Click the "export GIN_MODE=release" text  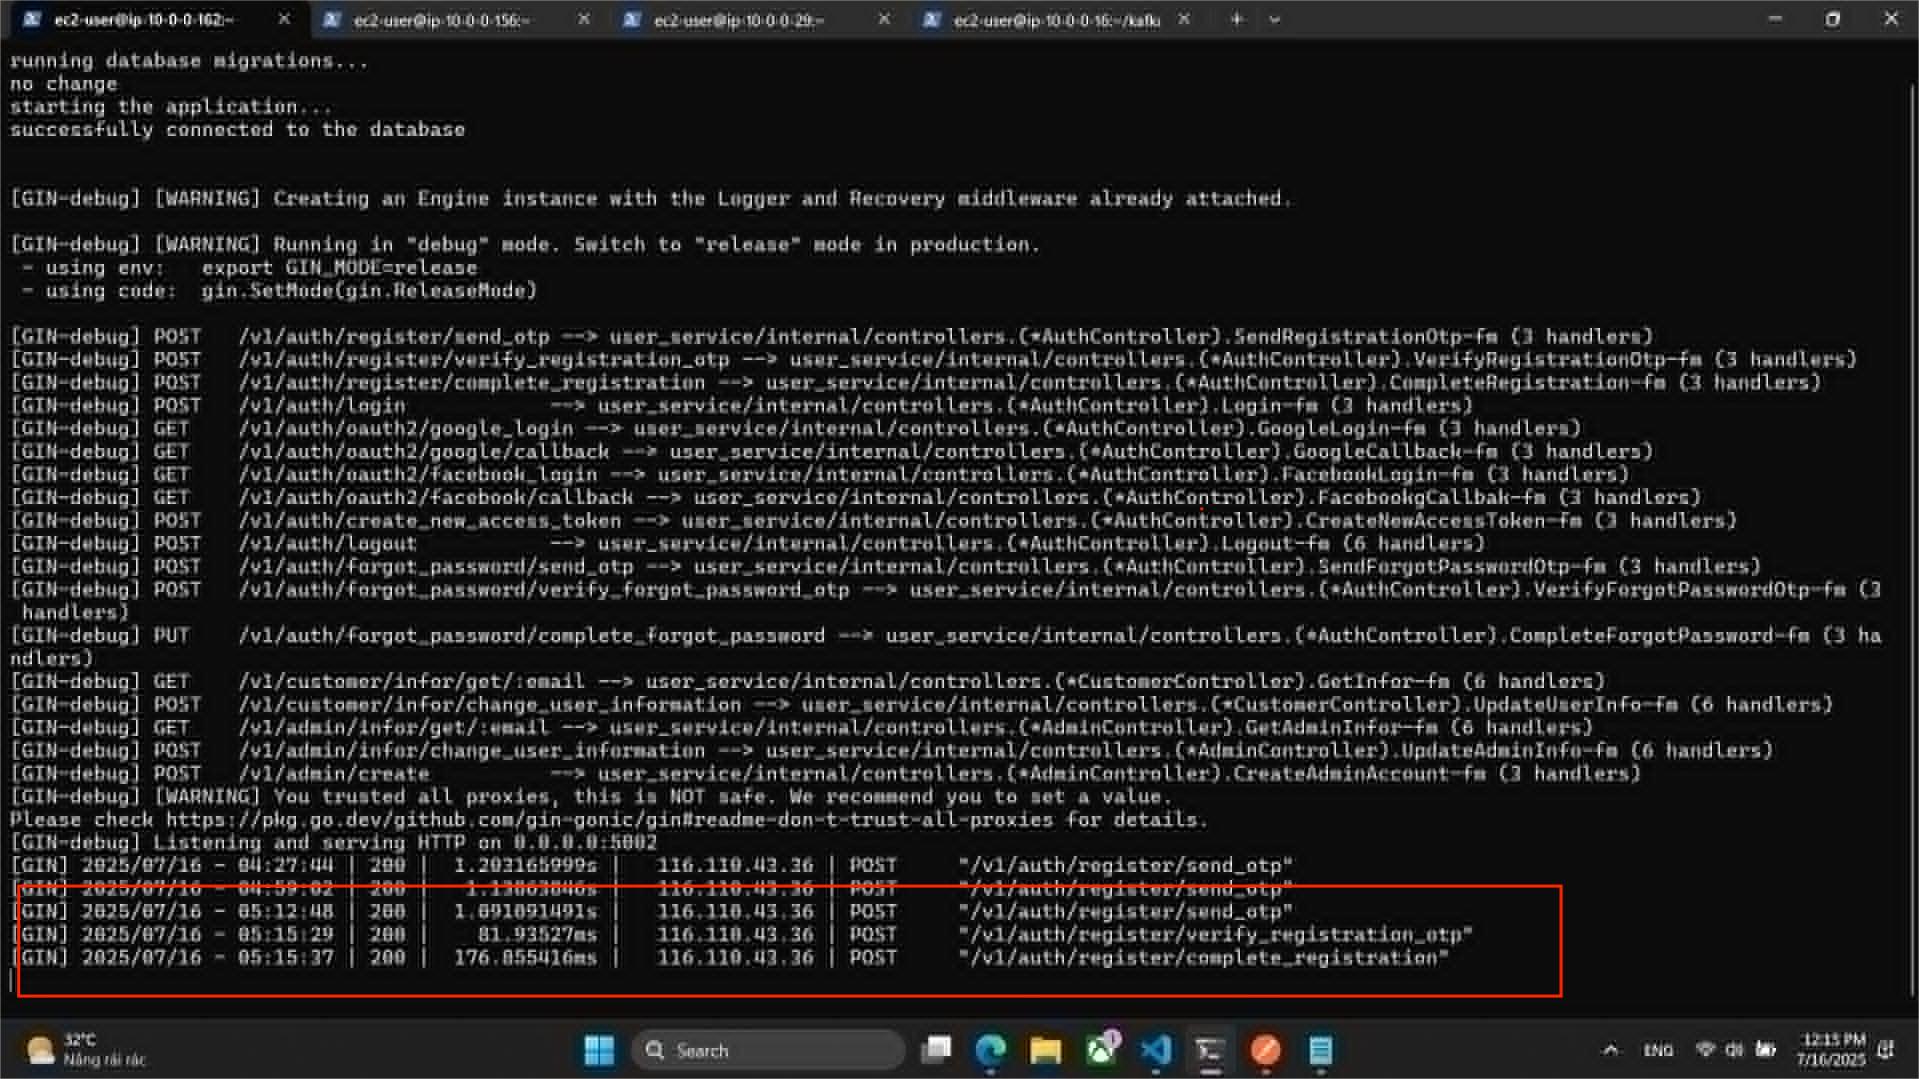[x=340, y=268]
